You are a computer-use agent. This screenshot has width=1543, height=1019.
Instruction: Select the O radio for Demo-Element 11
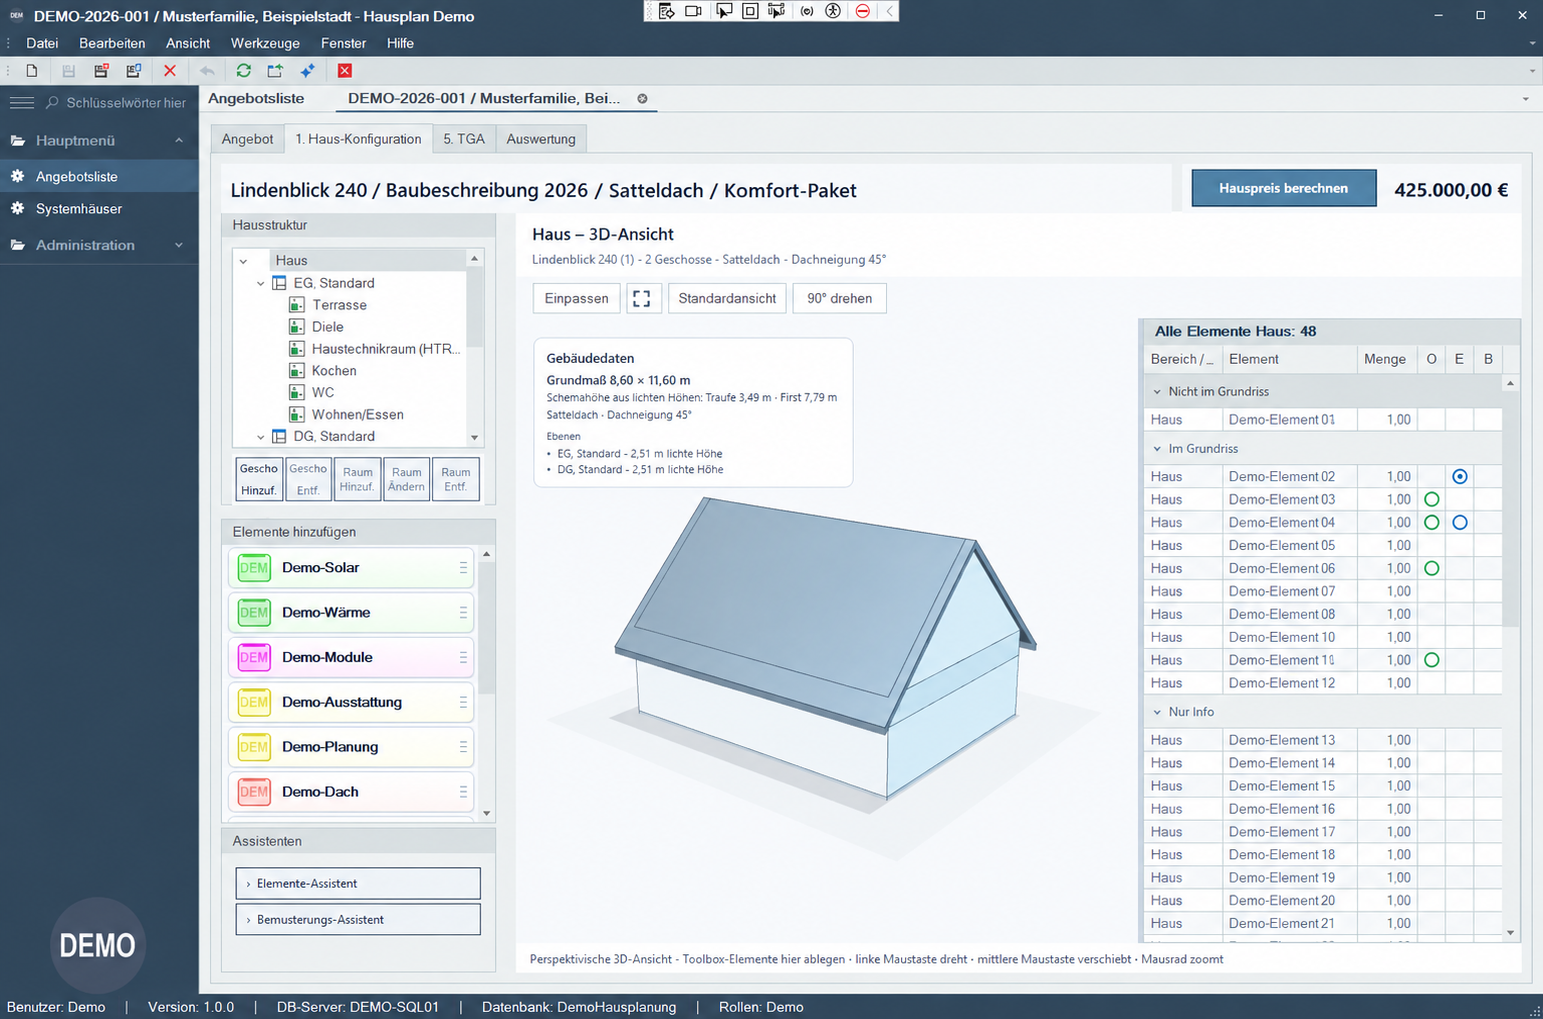1432,661
